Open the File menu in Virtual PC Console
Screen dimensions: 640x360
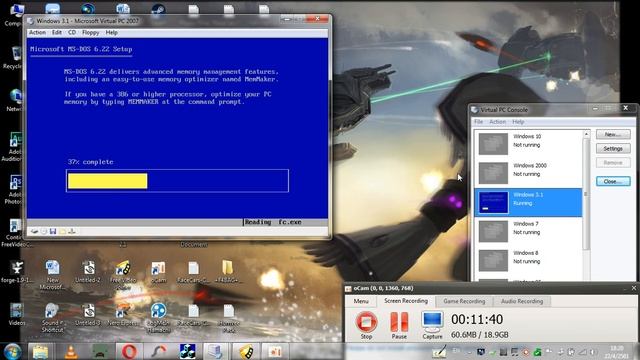[x=478, y=122]
